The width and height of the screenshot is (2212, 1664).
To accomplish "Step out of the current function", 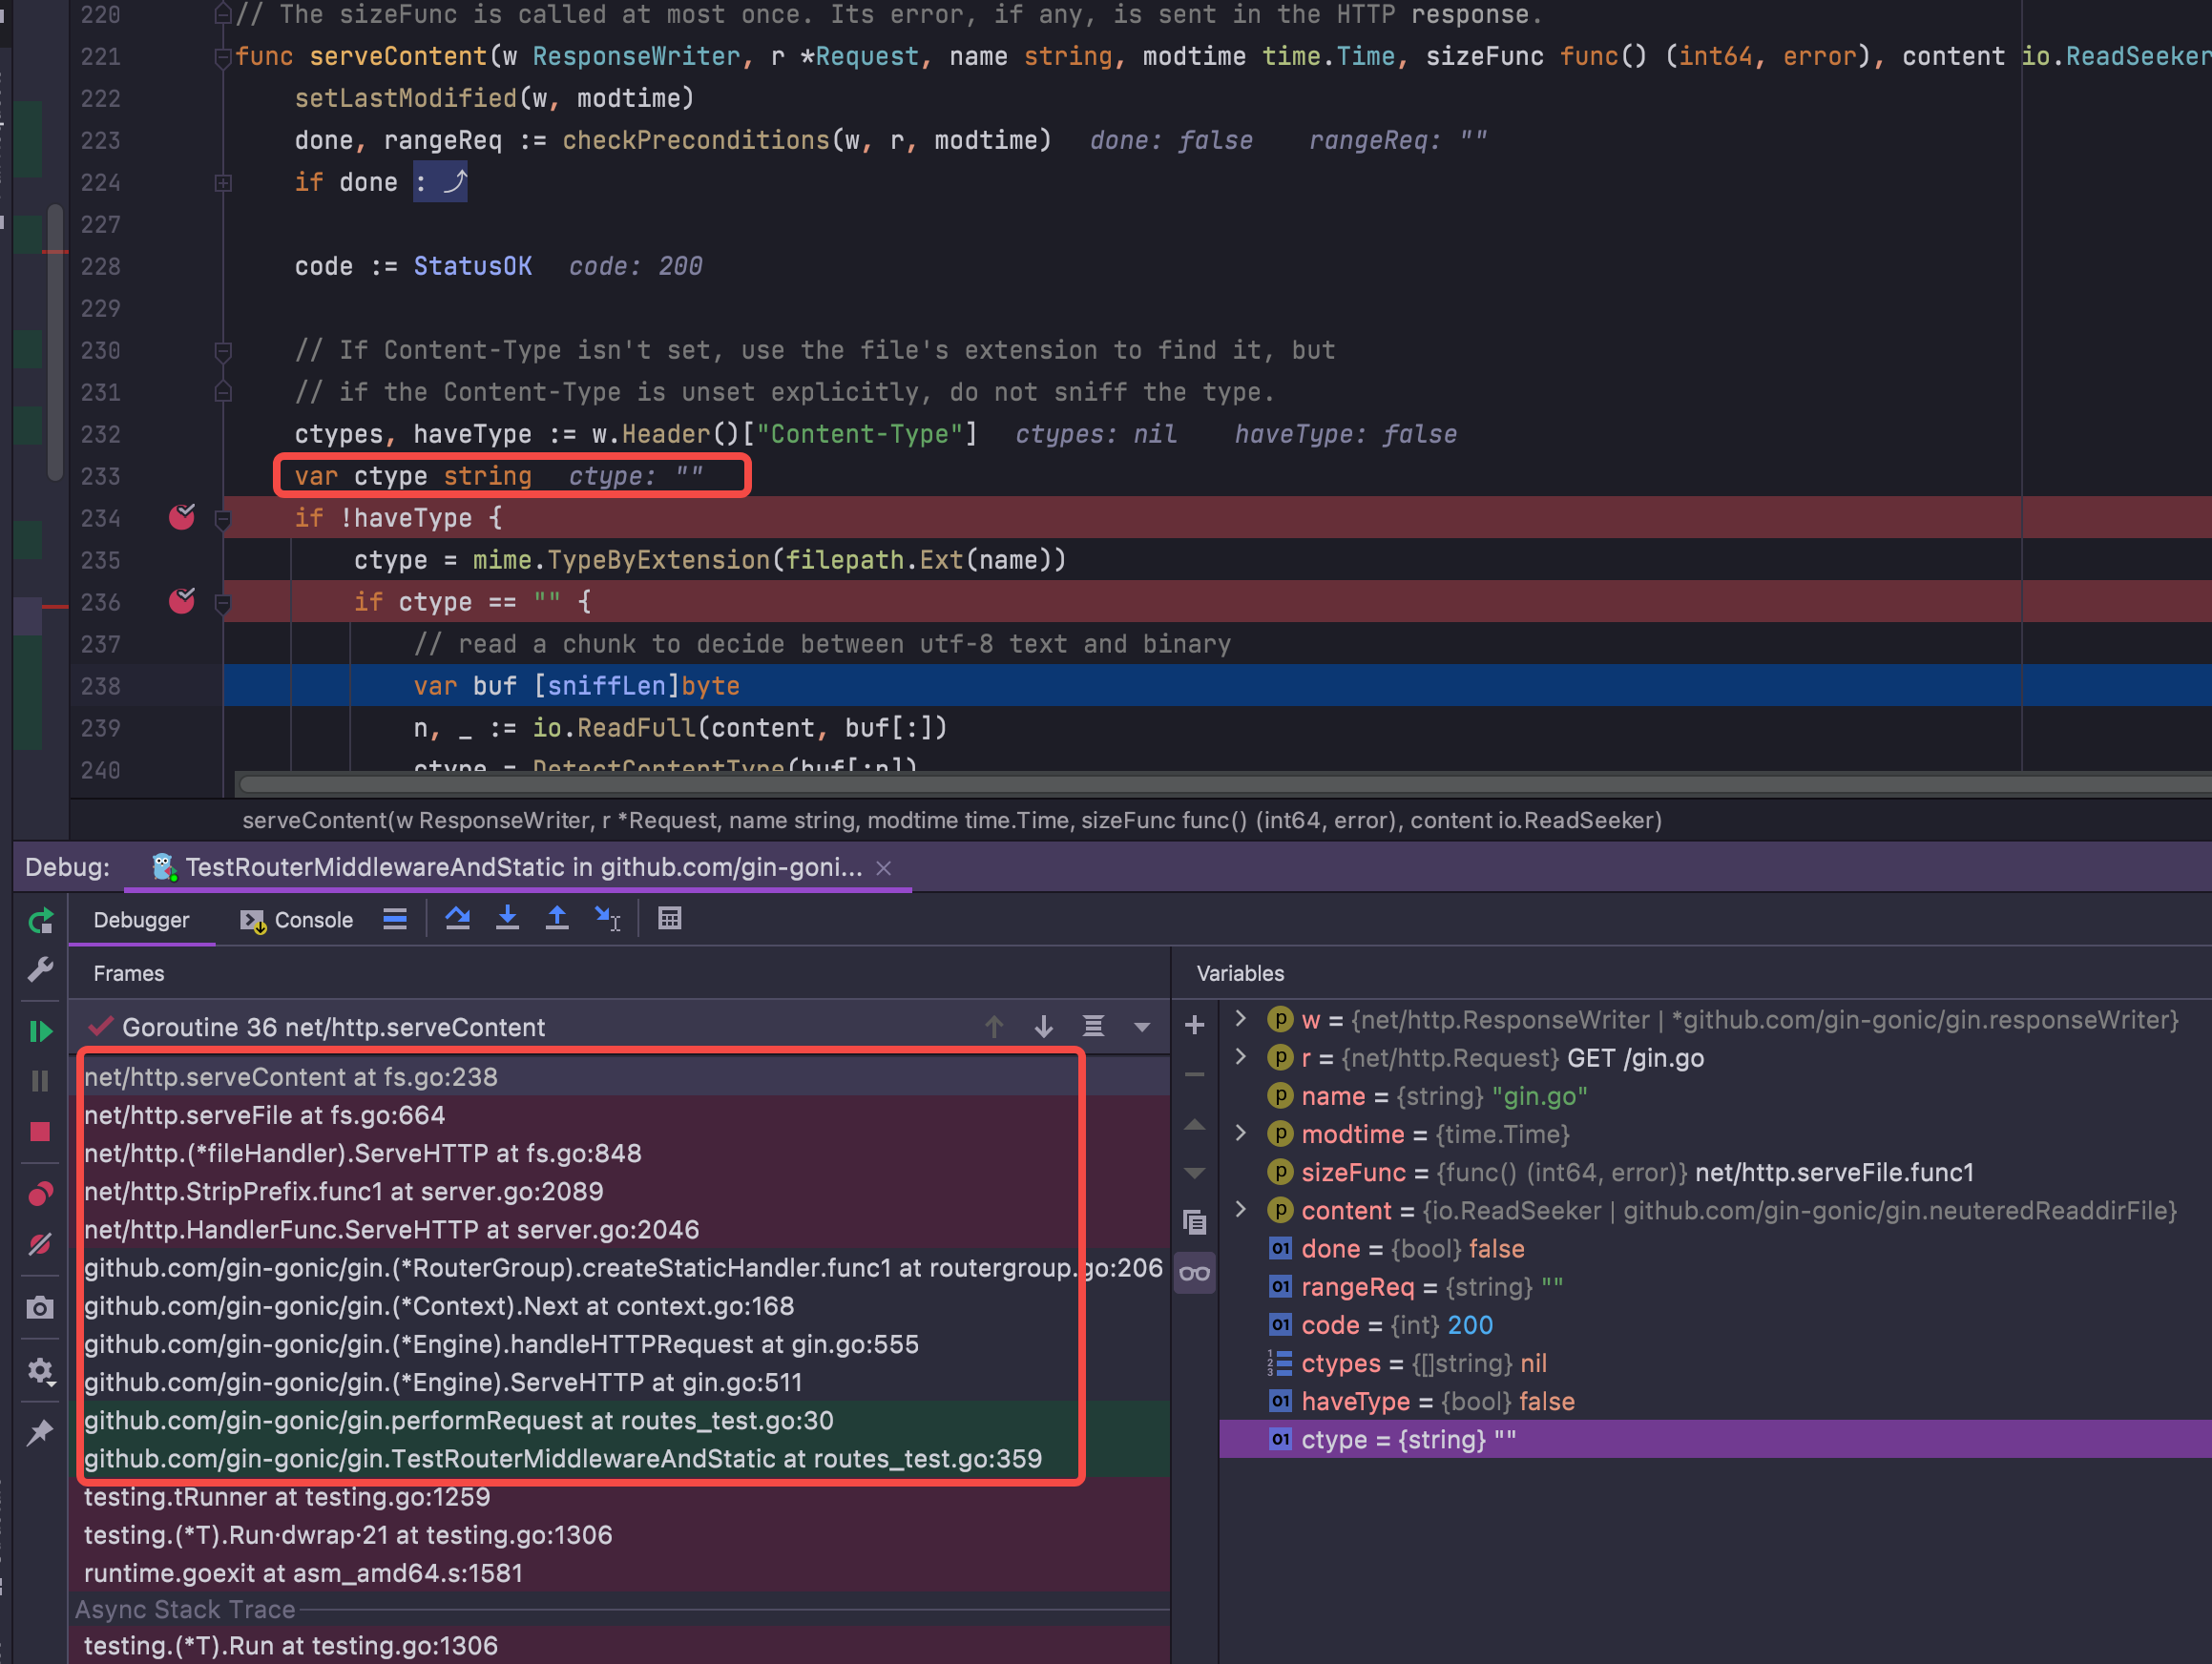I will tap(557, 918).
